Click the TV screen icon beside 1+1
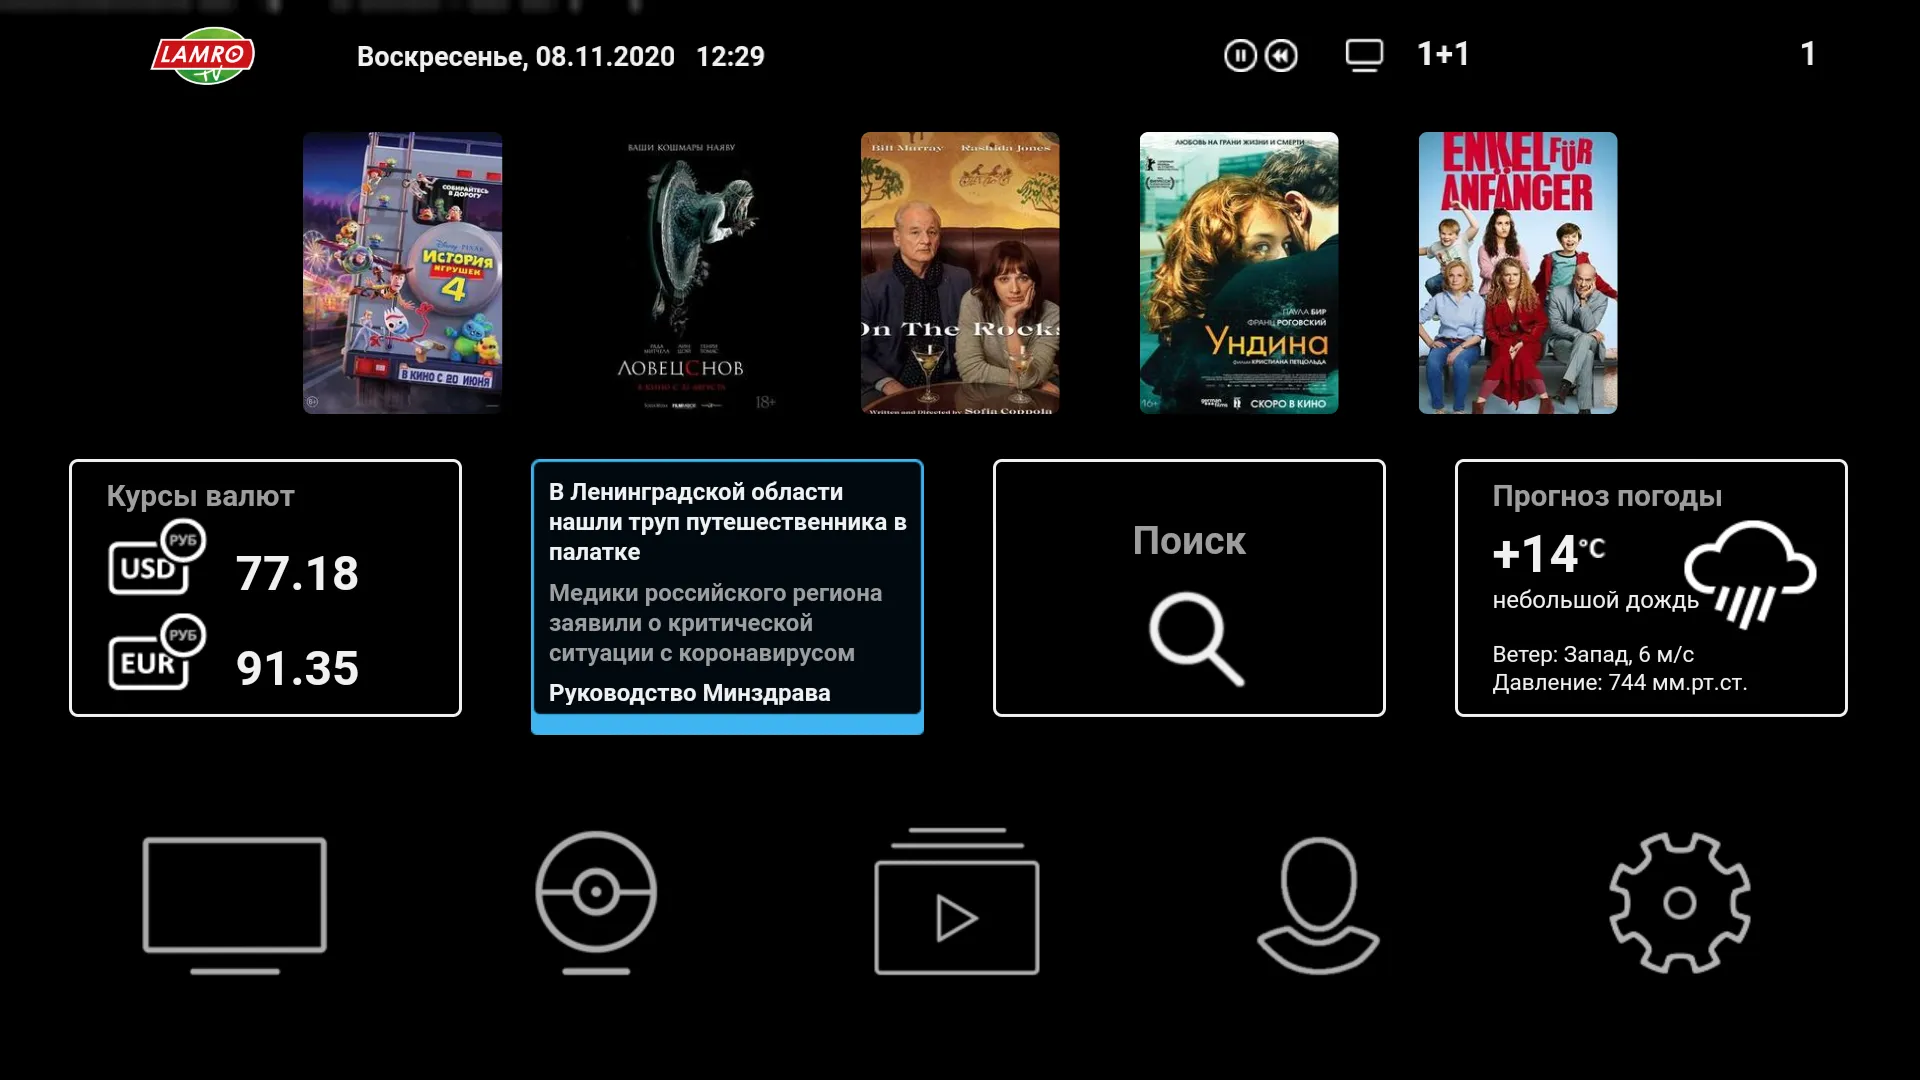The width and height of the screenshot is (1920, 1080). pyautogui.click(x=1364, y=55)
